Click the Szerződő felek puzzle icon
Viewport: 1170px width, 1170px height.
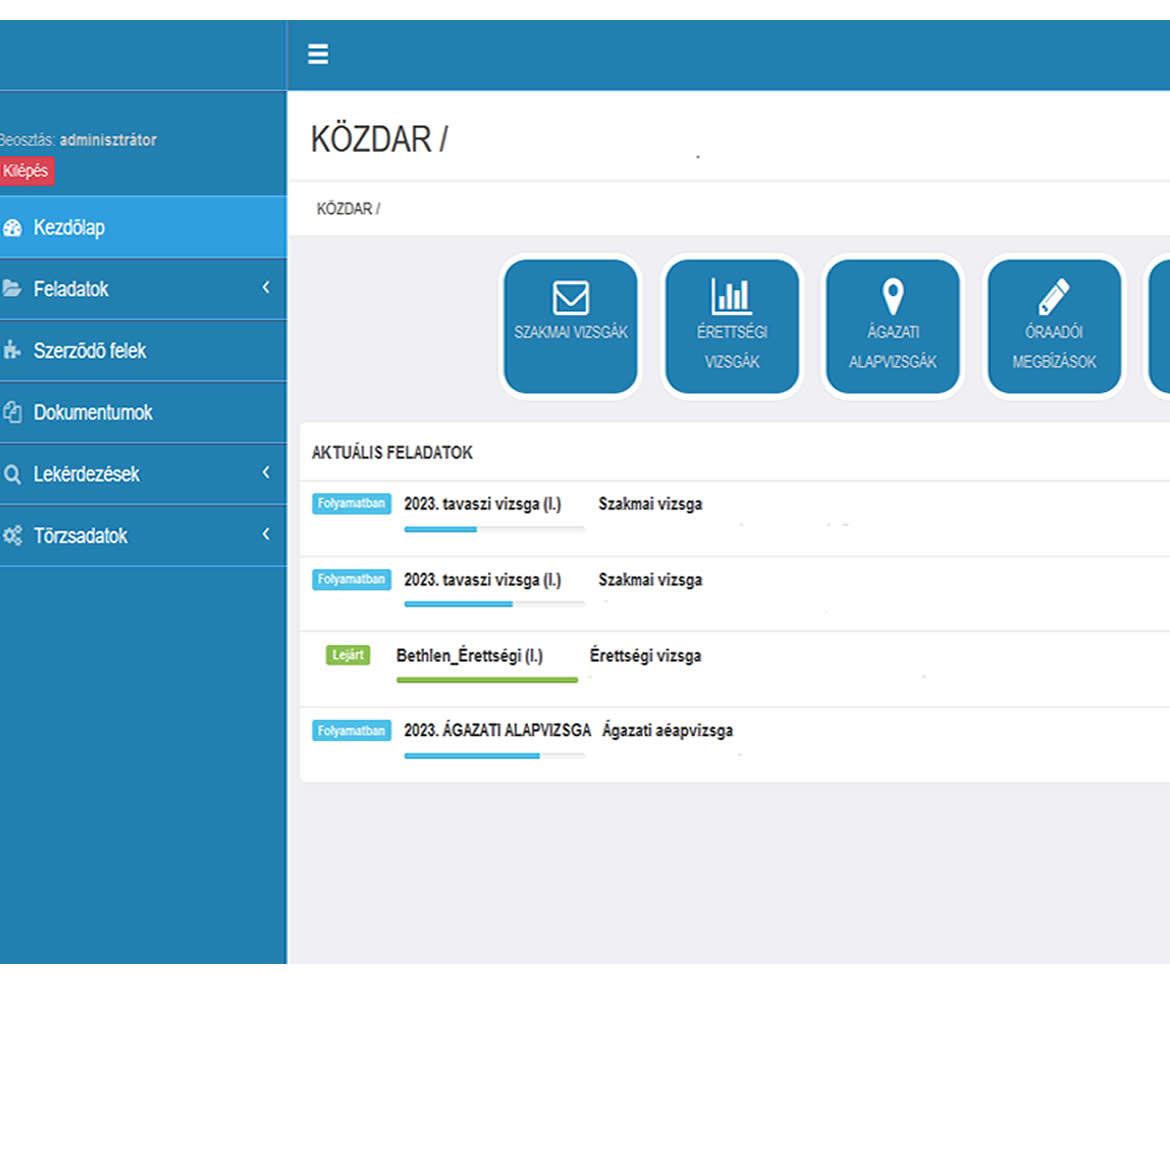pyautogui.click(x=12, y=351)
